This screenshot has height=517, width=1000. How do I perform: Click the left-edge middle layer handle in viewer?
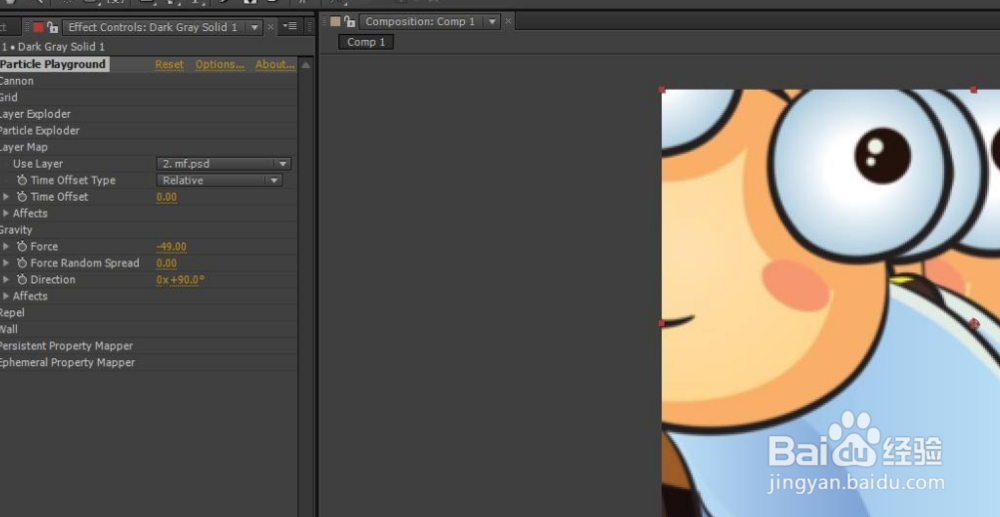point(662,324)
